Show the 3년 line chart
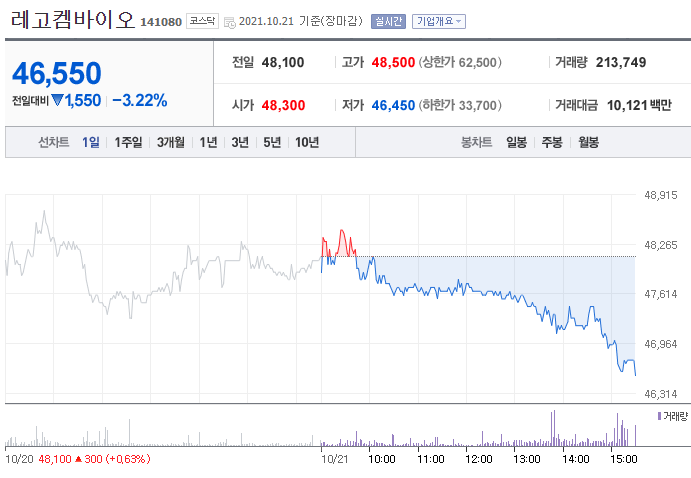Viewport: 691px width, 478px height. [240, 142]
